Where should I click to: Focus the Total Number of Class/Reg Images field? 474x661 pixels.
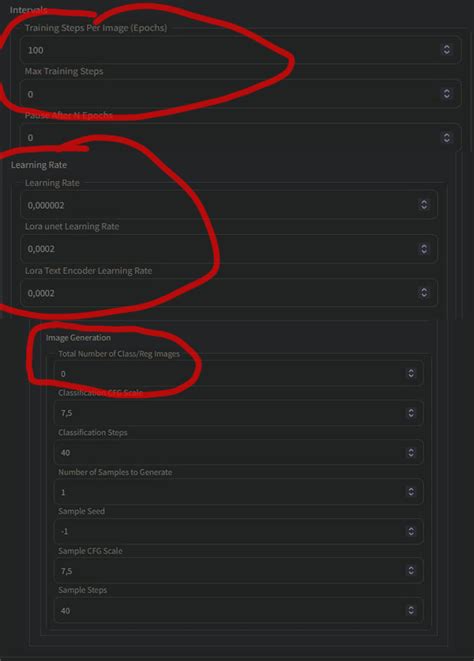click(x=239, y=373)
